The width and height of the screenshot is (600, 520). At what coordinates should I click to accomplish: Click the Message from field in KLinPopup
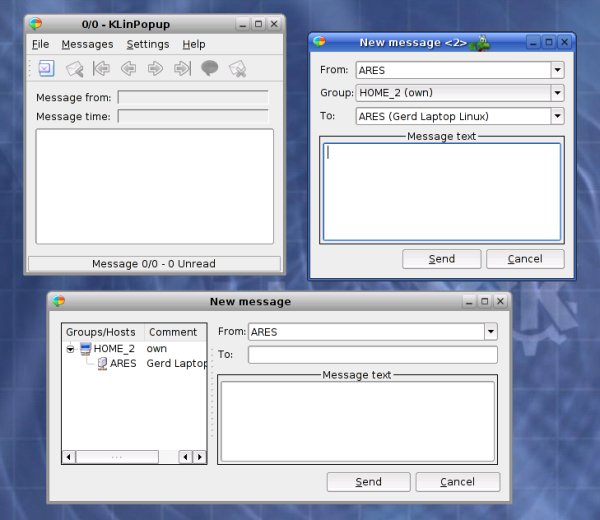pyautogui.click(x=193, y=98)
